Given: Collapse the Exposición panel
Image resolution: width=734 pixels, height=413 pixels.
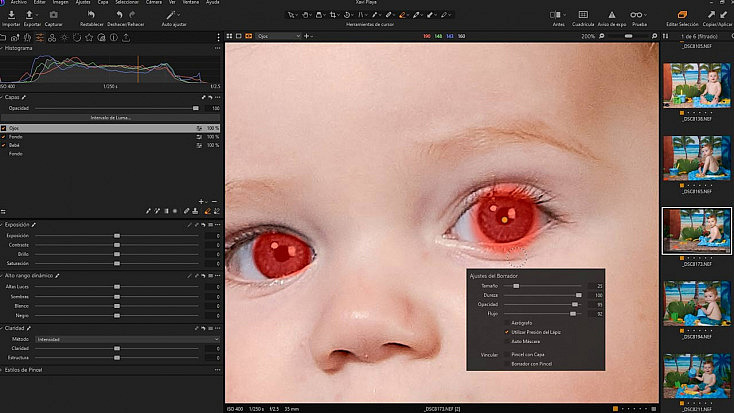Looking at the screenshot, I should 2,225.
